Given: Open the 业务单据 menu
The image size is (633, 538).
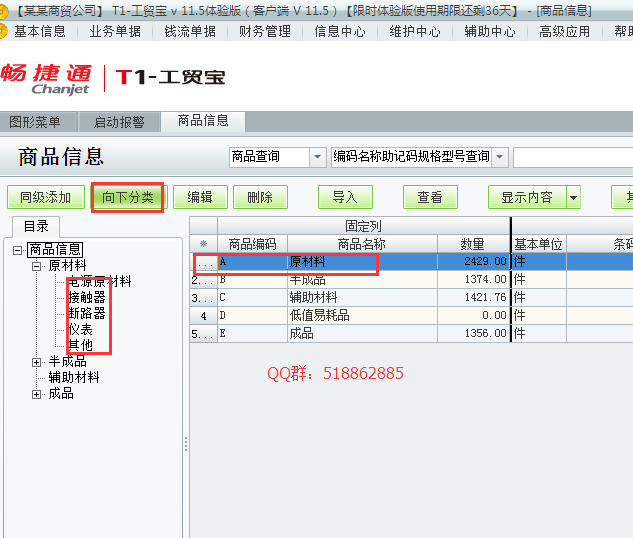Looking at the screenshot, I should click(115, 31).
